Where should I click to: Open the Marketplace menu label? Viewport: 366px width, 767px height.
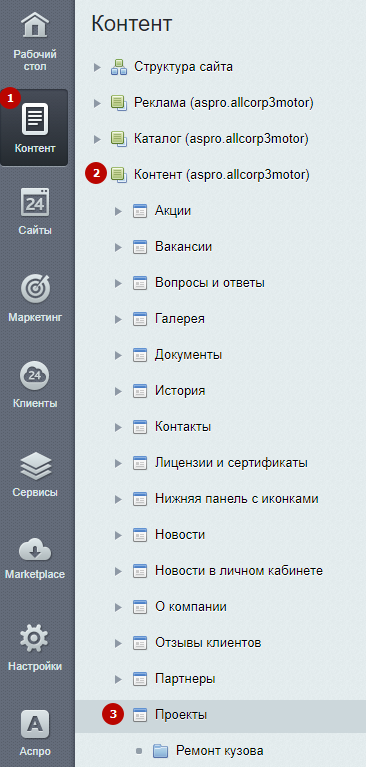coord(35,574)
